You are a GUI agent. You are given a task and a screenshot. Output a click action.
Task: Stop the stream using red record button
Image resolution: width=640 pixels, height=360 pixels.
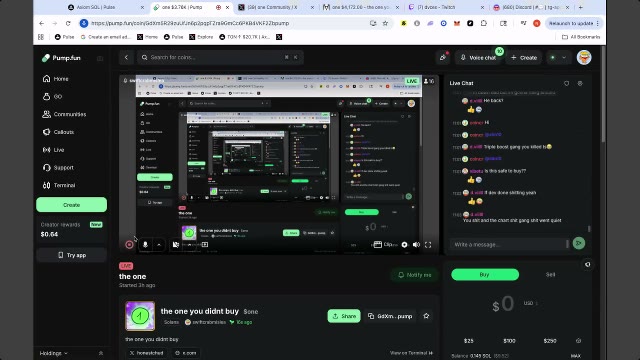pyautogui.click(x=129, y=244)
